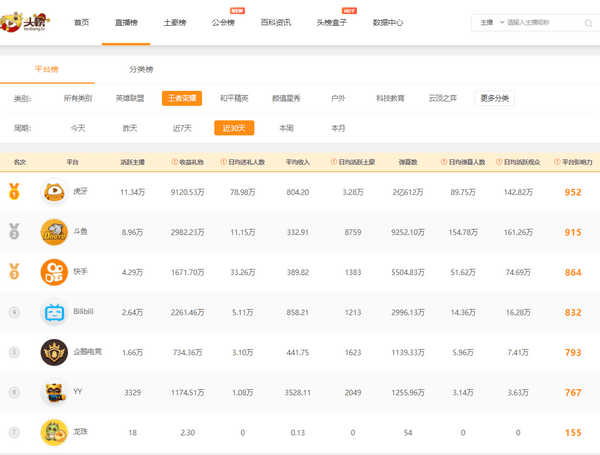
Task: Click the 企鹅电竞 platform logo icon
Action: 54,352
